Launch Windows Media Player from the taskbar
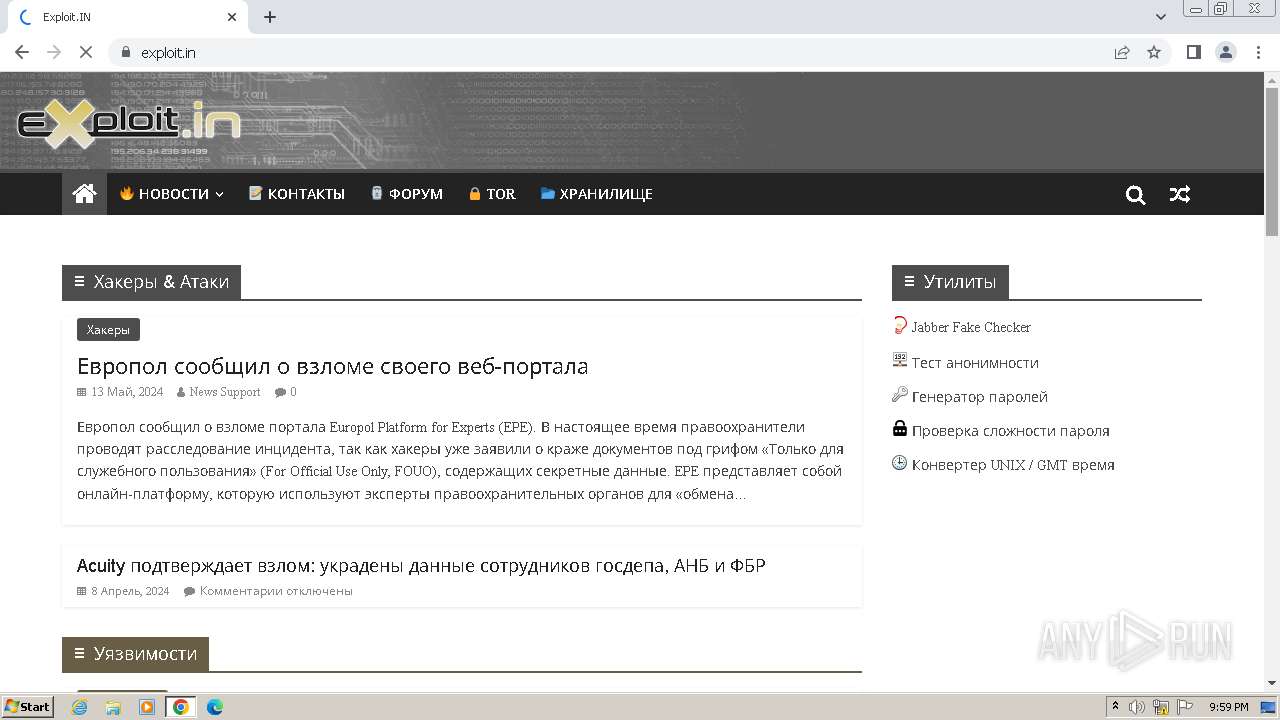The width and height of the screenshot is (1280, 720). (147, 707)
